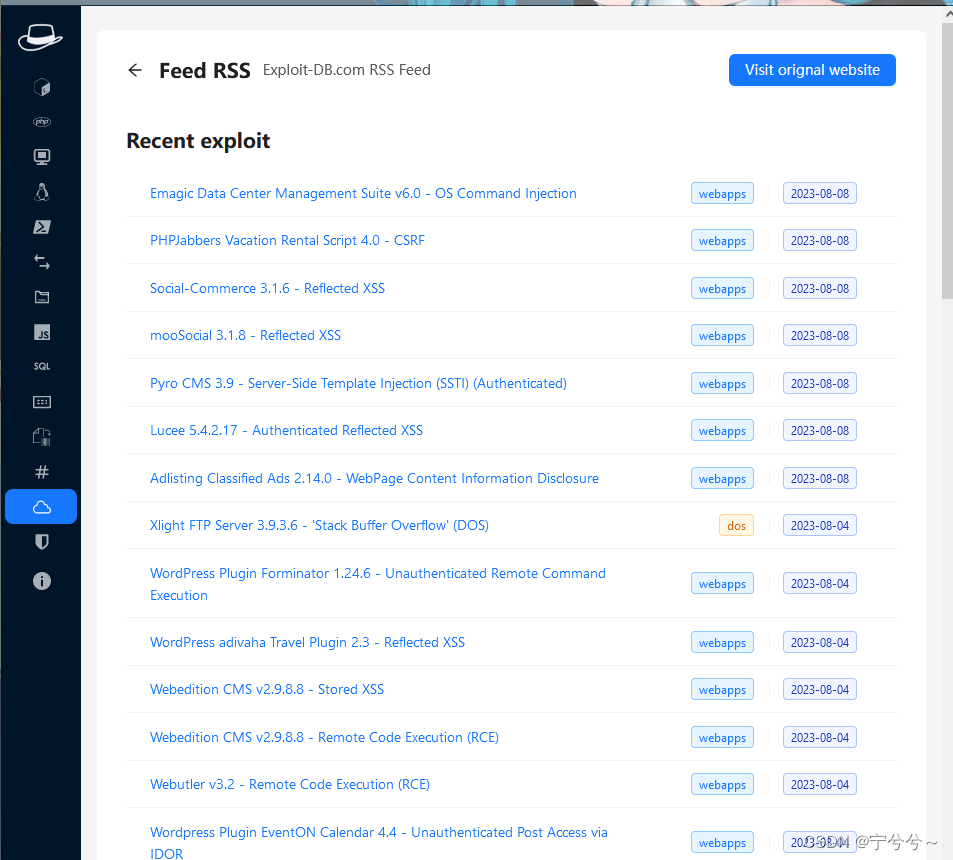The image size is (953, 860).
Task: Click 2023-08-08 date in Lucee row
Action: [x=819, y=430]
